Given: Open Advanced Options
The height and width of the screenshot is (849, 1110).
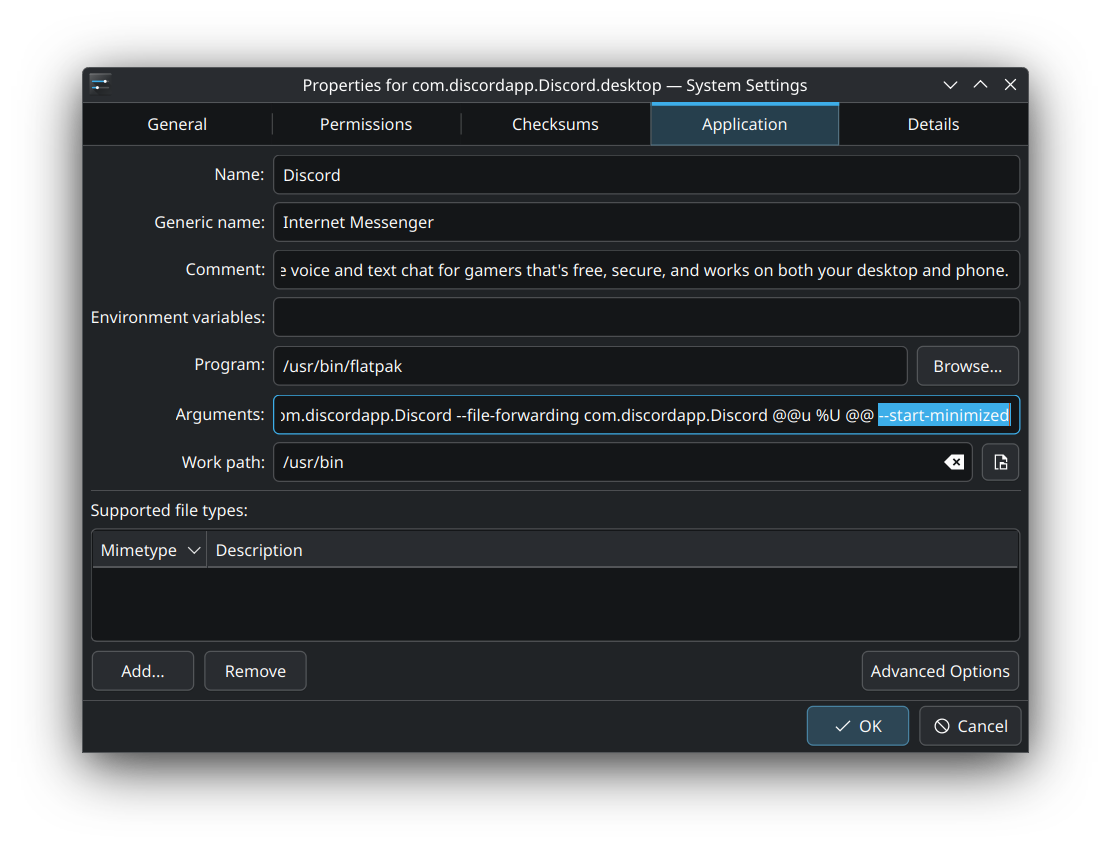Looking at the screenshot, I should tap(940, 671).
